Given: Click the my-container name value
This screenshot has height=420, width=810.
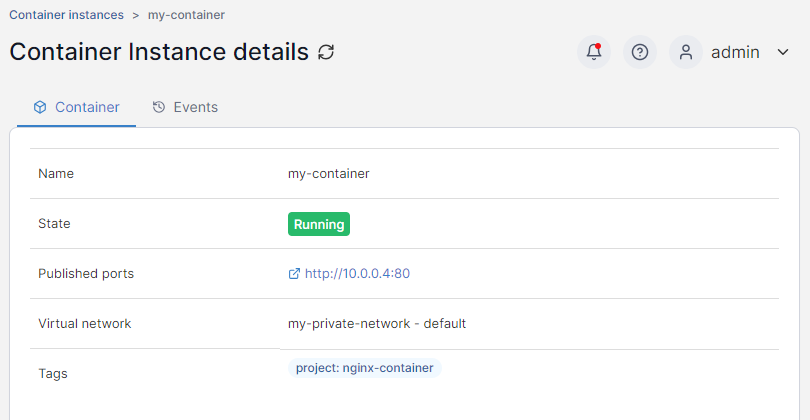Looking at the screenshot, I should click(x=329, y=173).
